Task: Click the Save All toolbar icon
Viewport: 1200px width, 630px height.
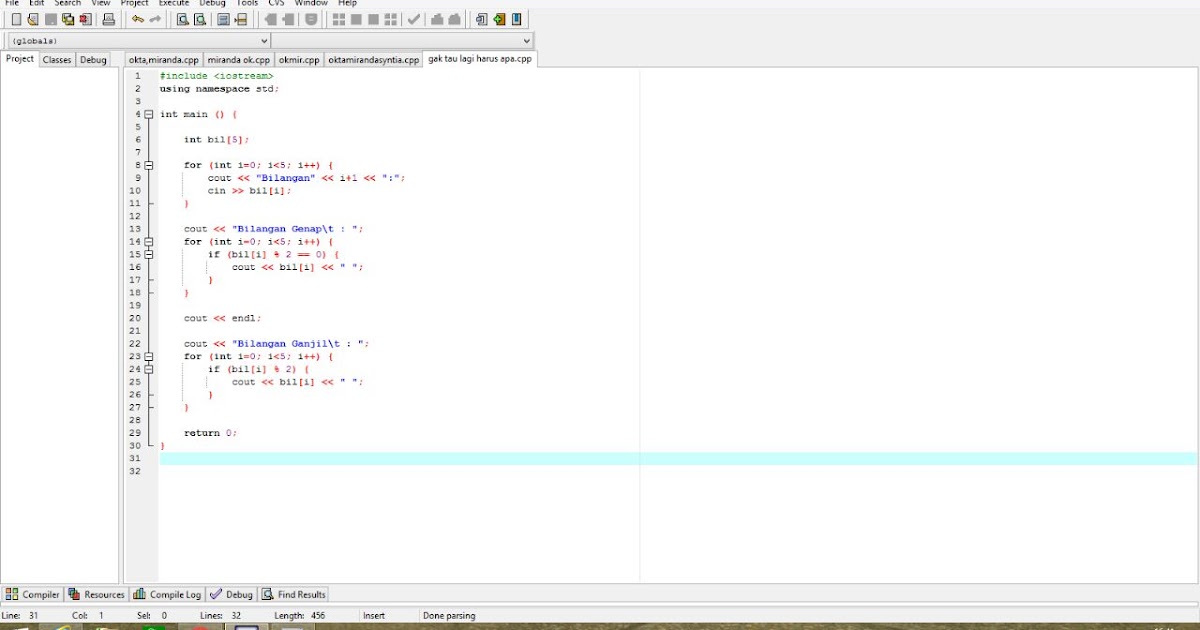Action: point(68,19)
